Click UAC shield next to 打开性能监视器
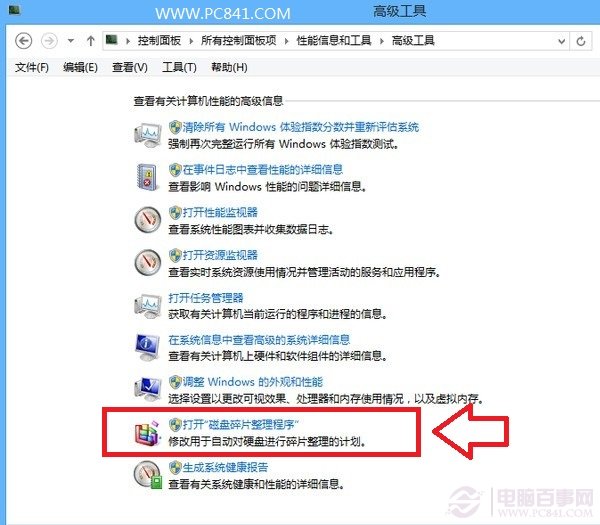The height and width of the screenshot is (525, 600). (175, 212)
